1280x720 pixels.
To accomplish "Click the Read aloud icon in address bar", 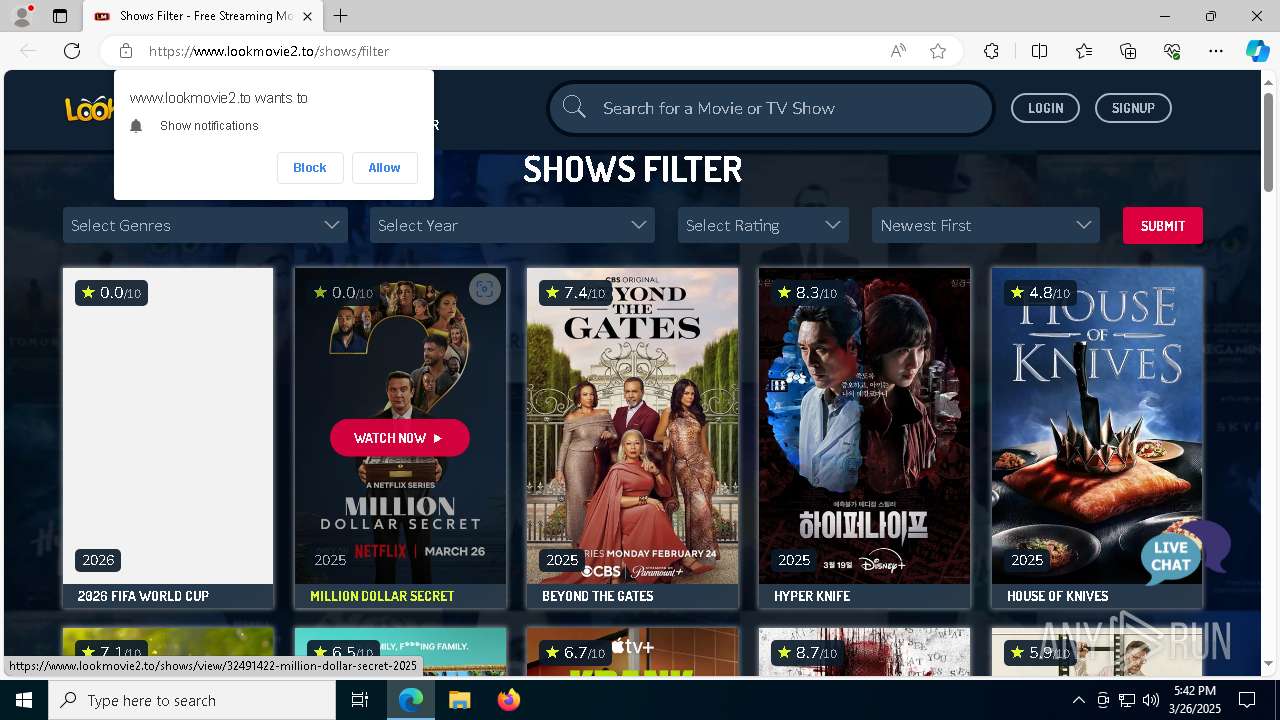I will pyautogui.click(x=898, y=51).
